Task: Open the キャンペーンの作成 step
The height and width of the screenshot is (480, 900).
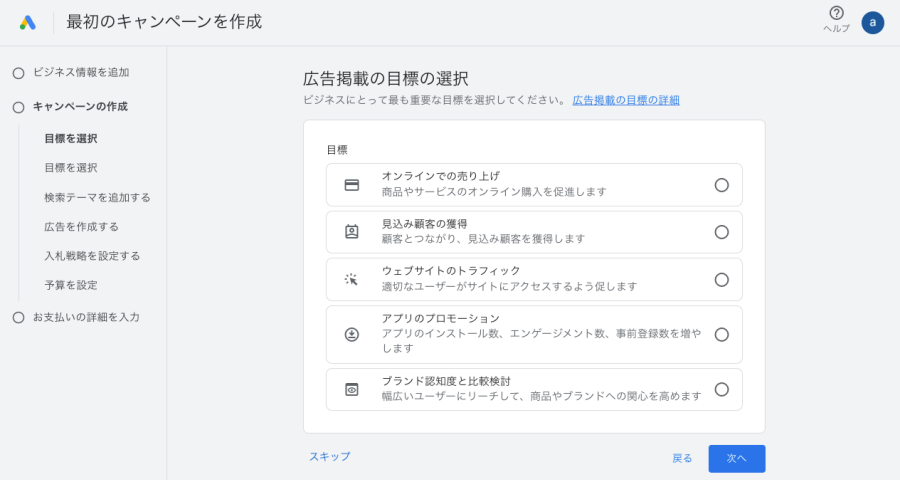Action: tap(80, 107)
